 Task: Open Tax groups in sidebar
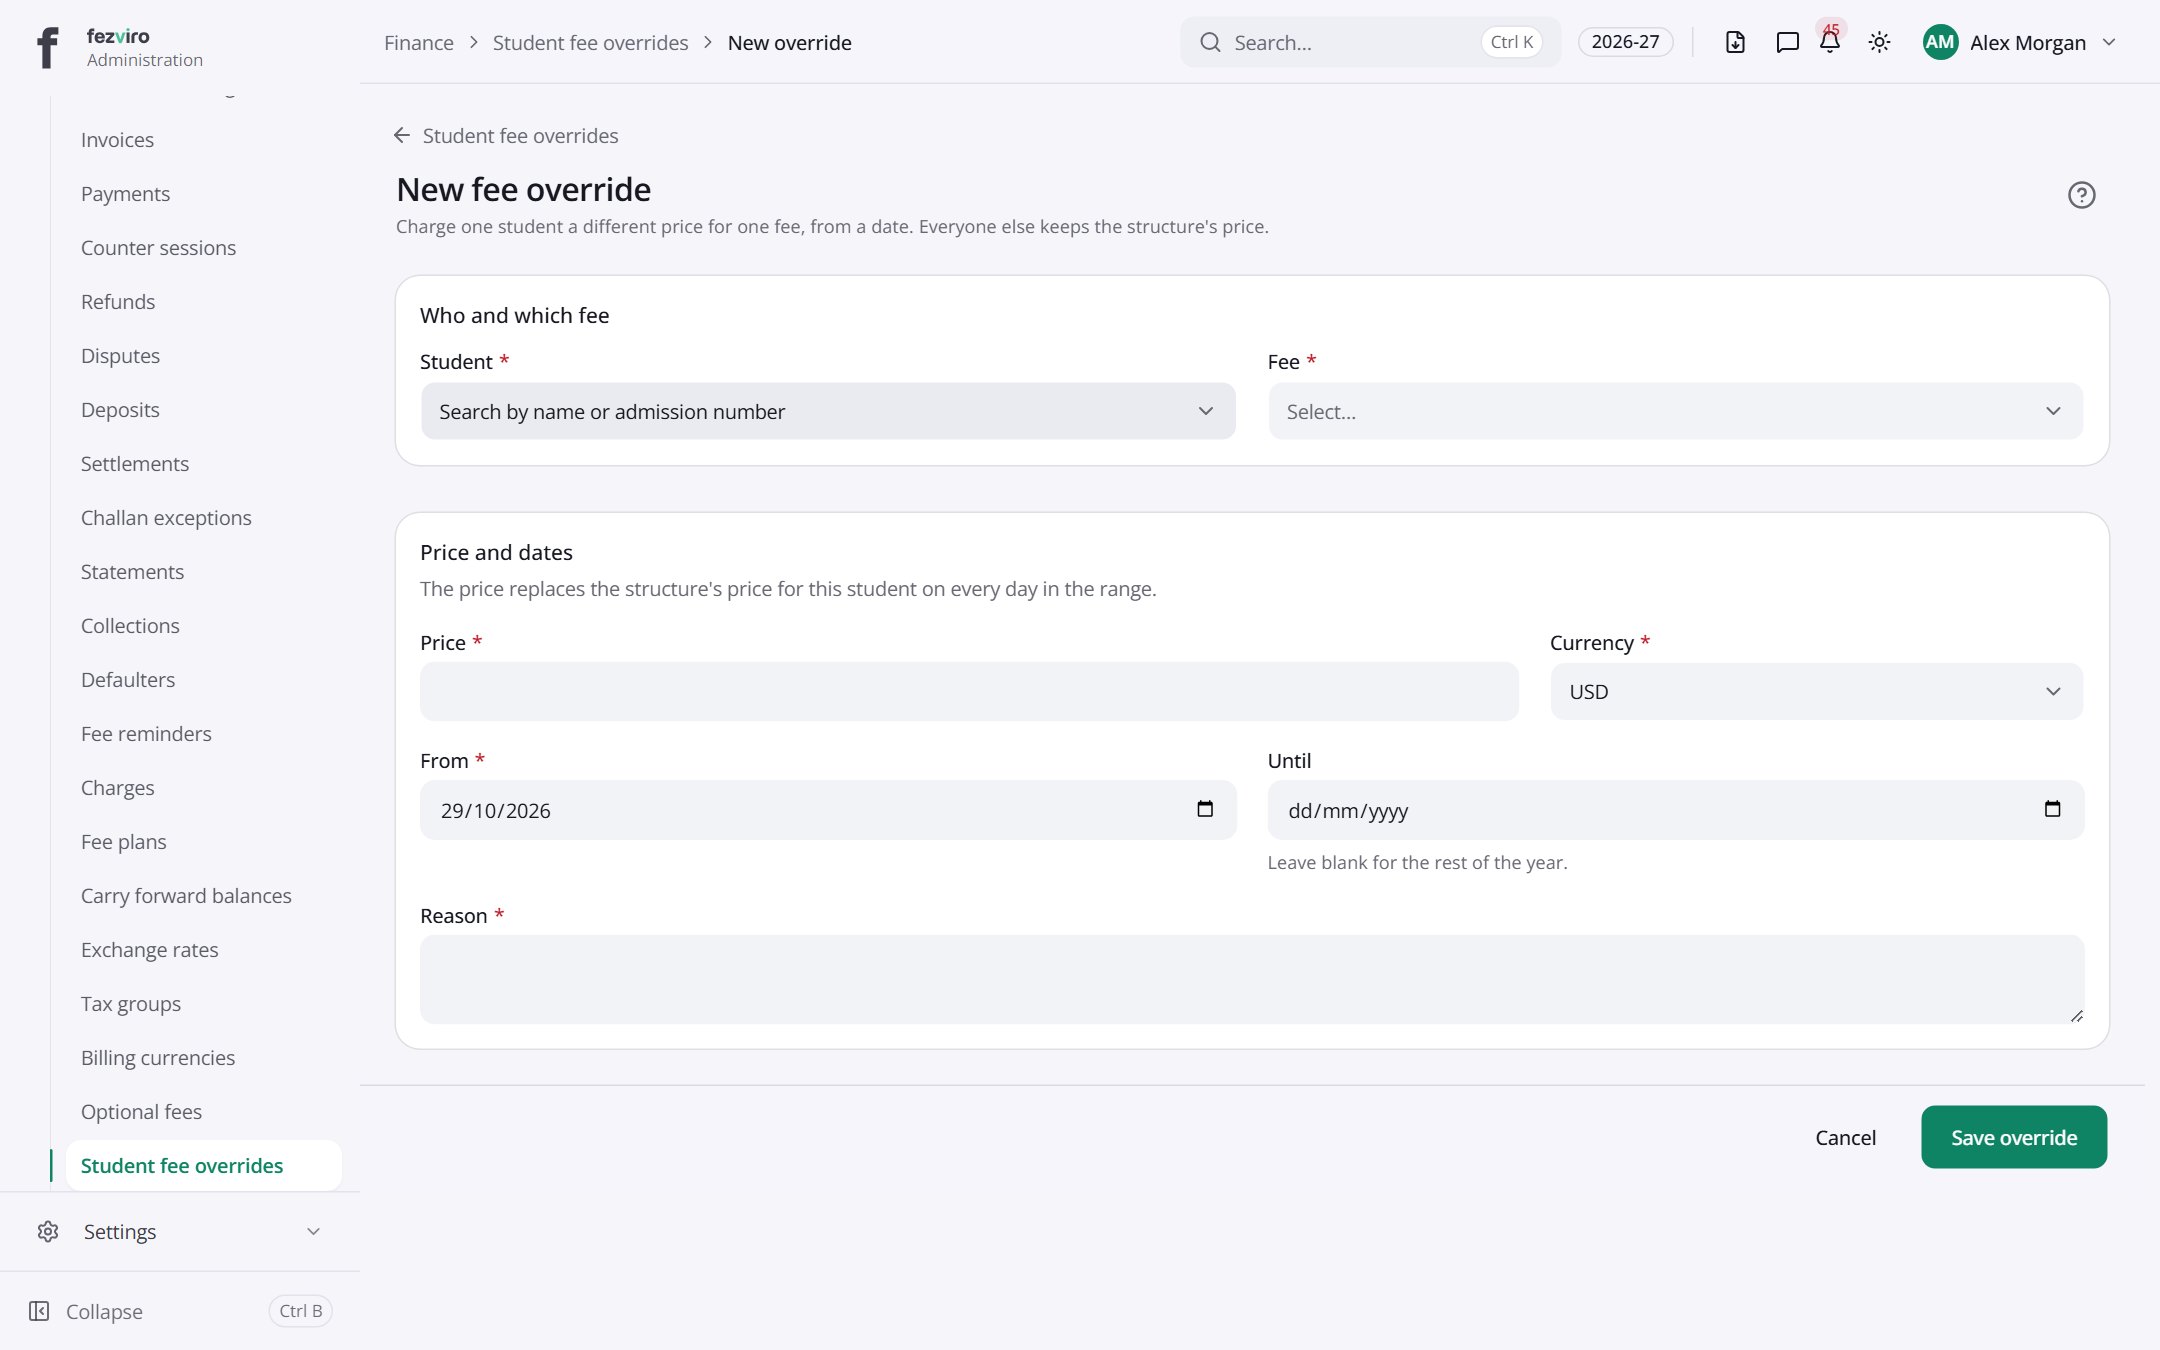coord(131,1003)
